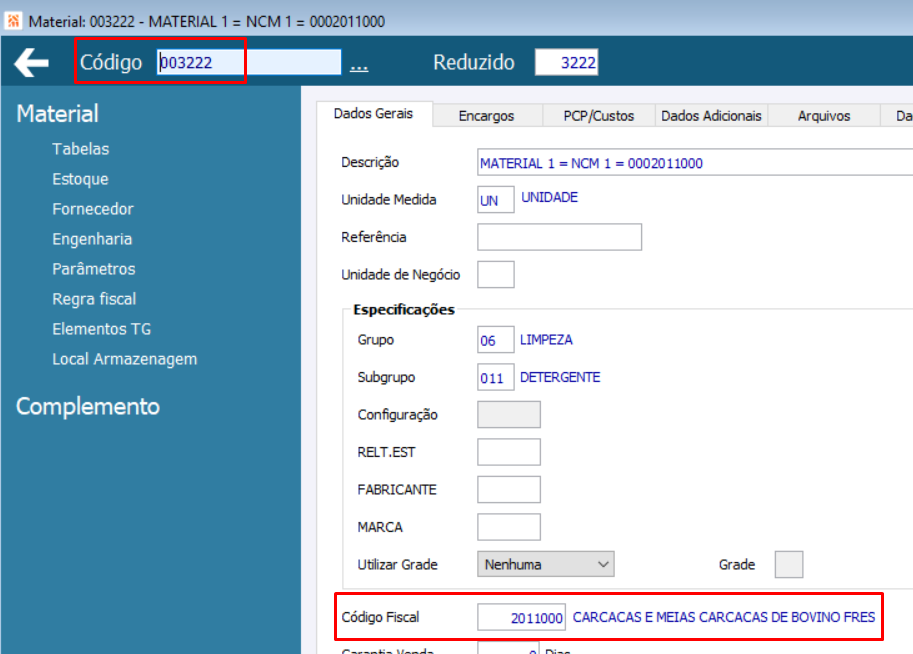
Task: Click the app icon in the title bar
Action: 13,21
